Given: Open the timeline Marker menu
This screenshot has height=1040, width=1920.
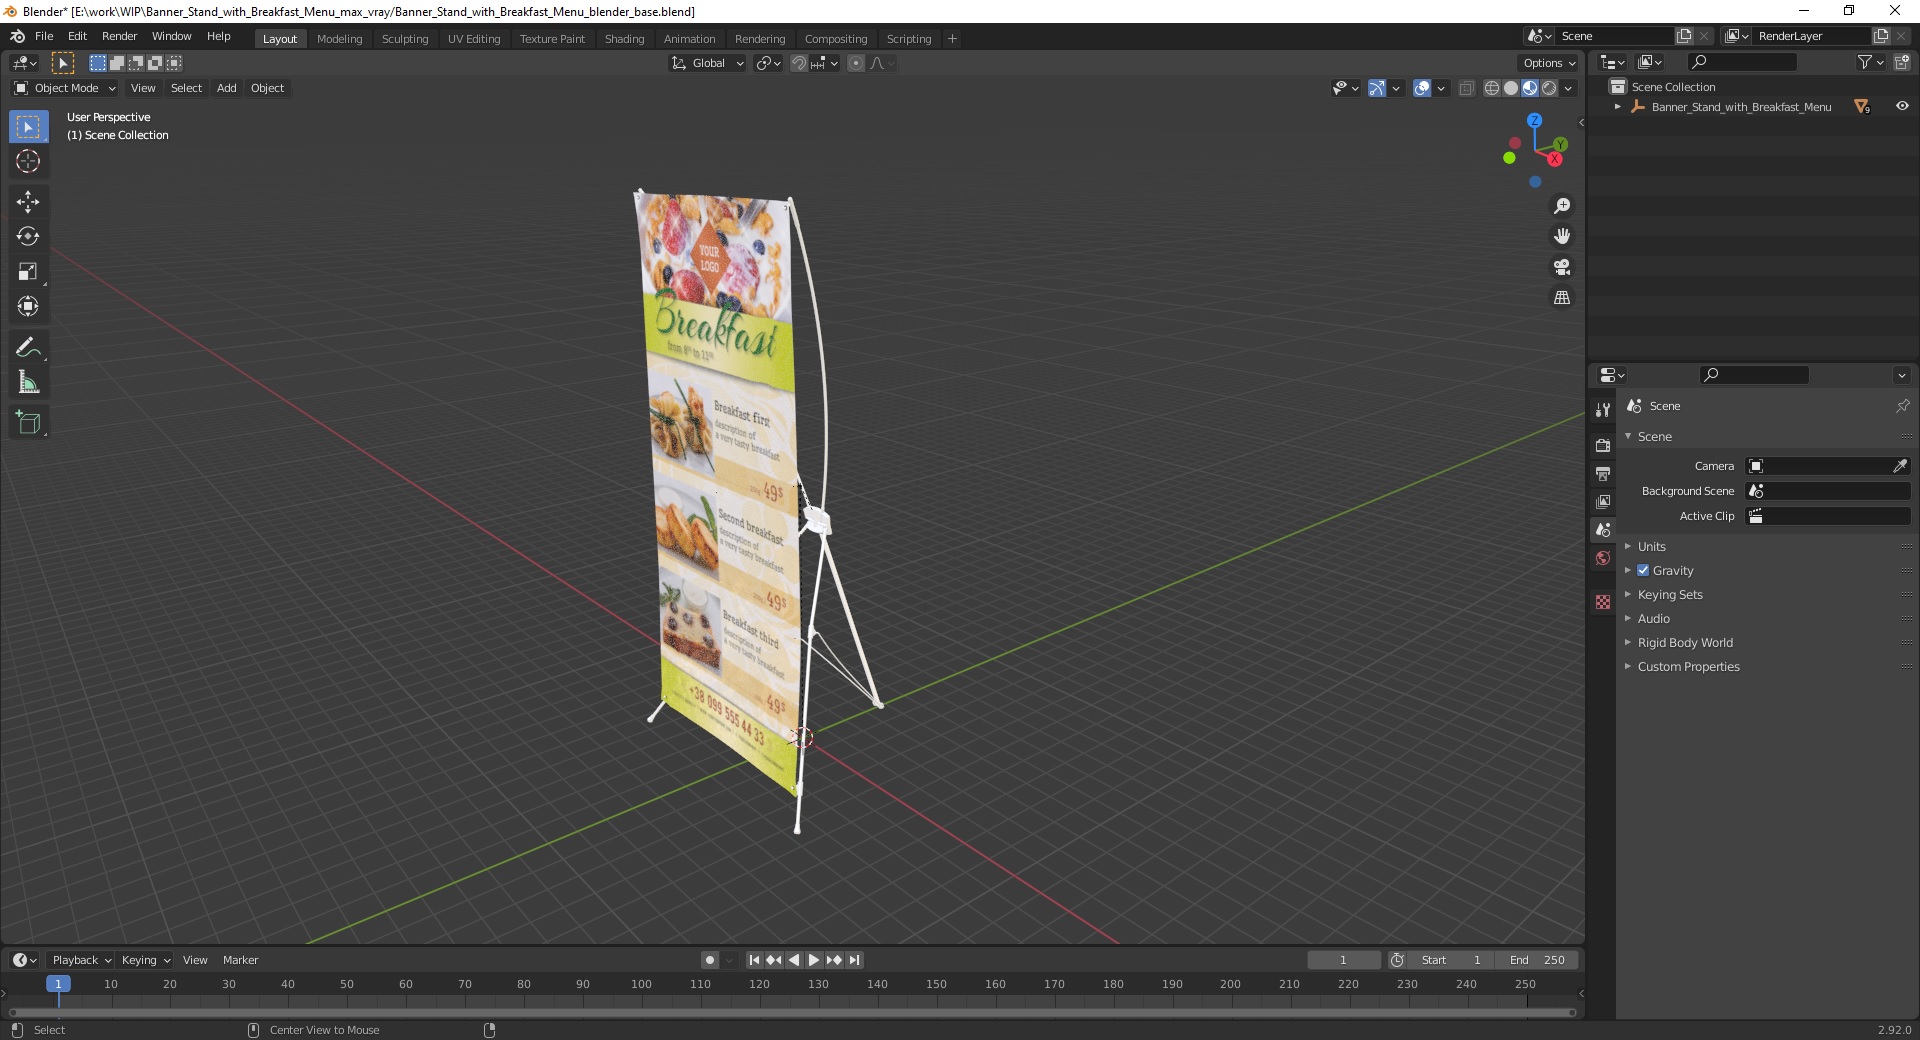Looking at the screenshot, I should tap(240, 960).
